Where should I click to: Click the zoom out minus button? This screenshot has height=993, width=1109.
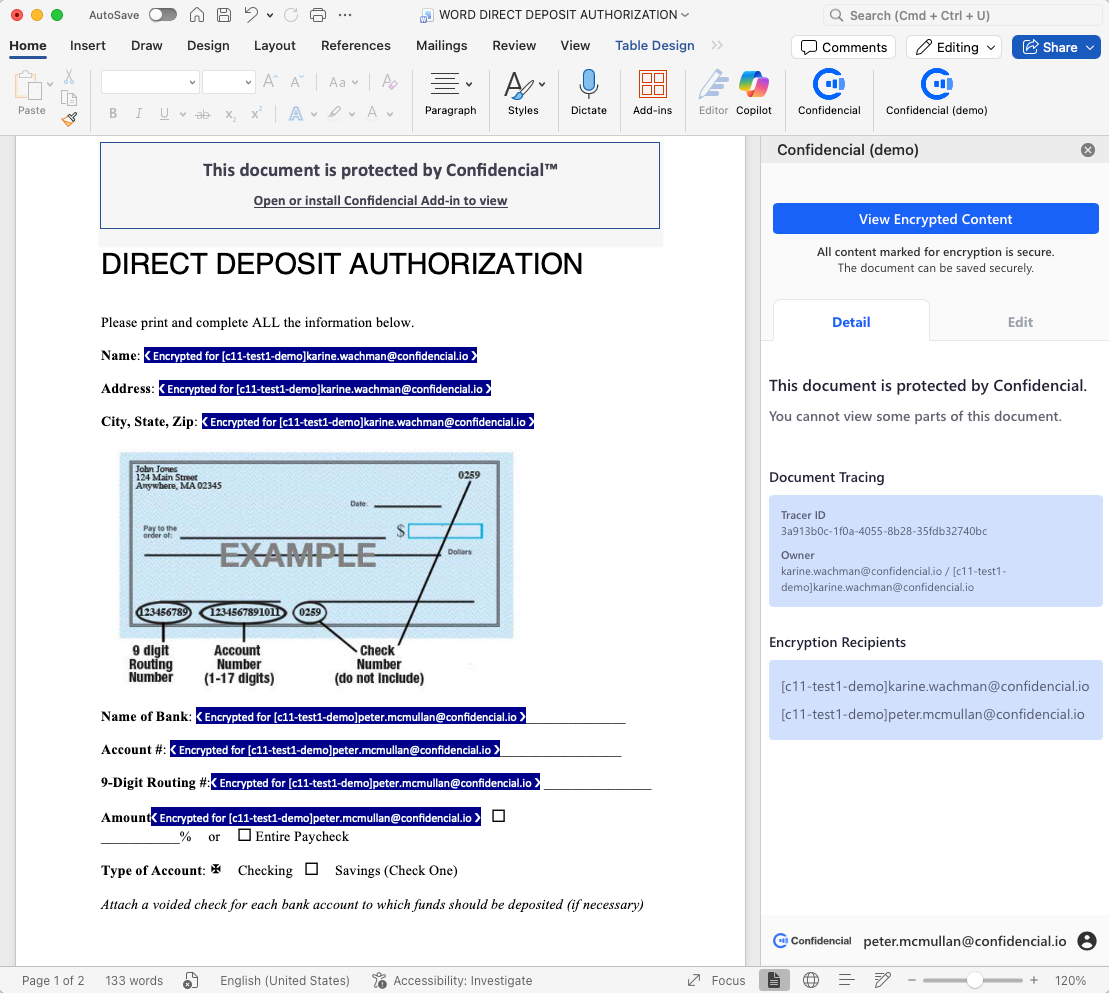912,980
